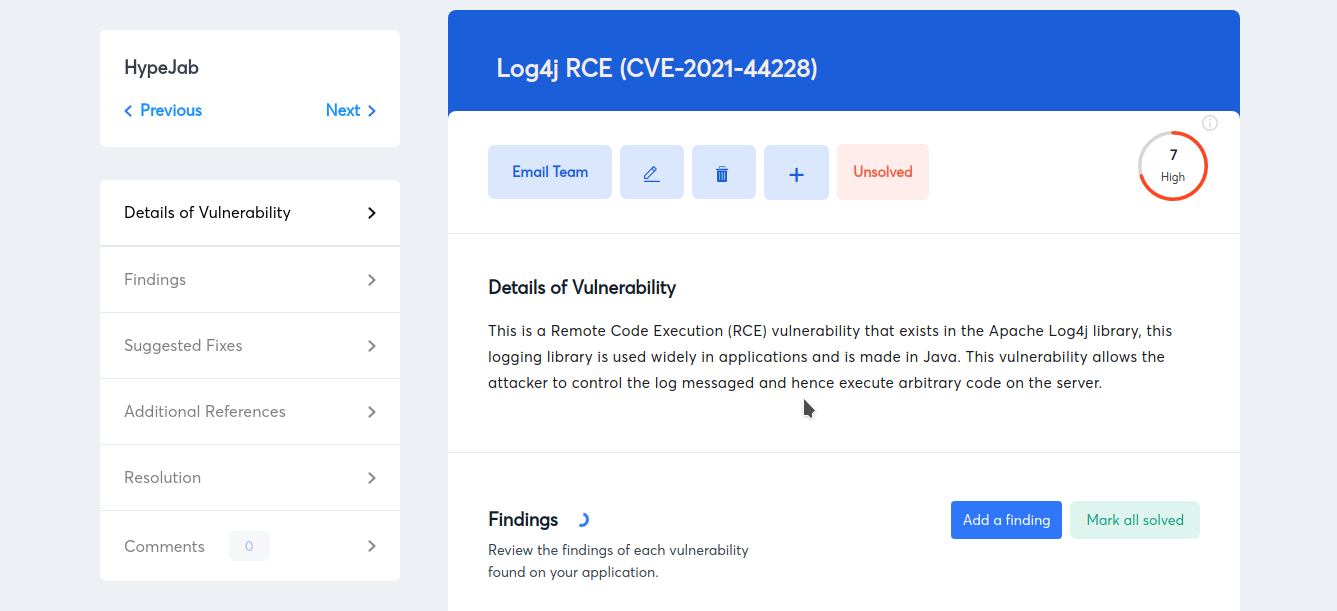Click the Details of Vulnerability content heading
This screenshot has height=611, width=1337.
[x=582, y=288]
